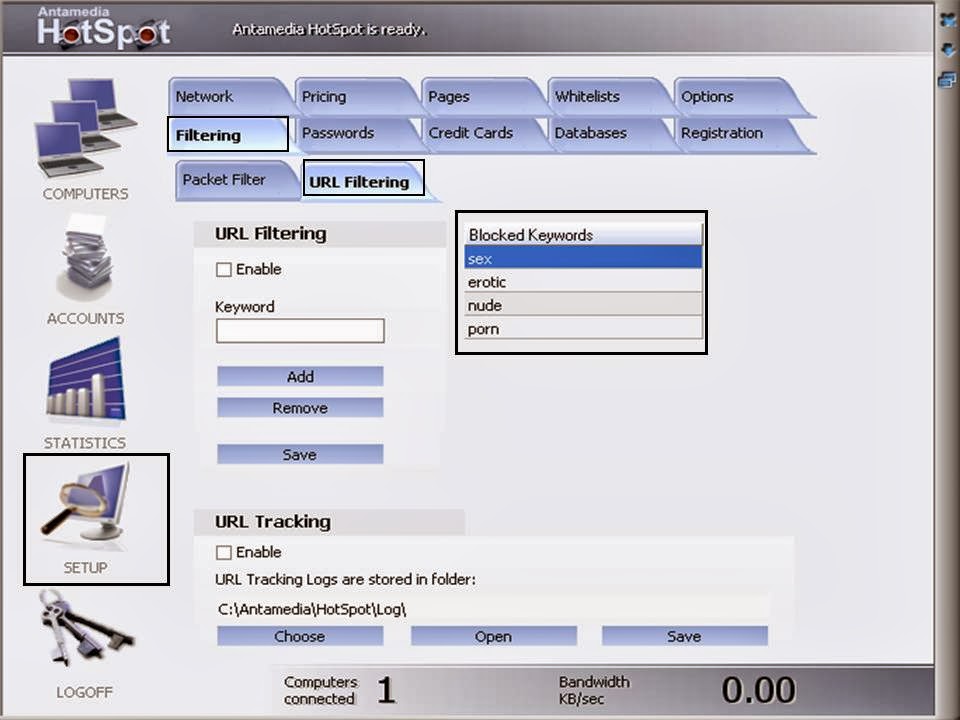Open the URL tracking log folder
The height and width of the screenshot is (720, 960).
click(493, 636)
